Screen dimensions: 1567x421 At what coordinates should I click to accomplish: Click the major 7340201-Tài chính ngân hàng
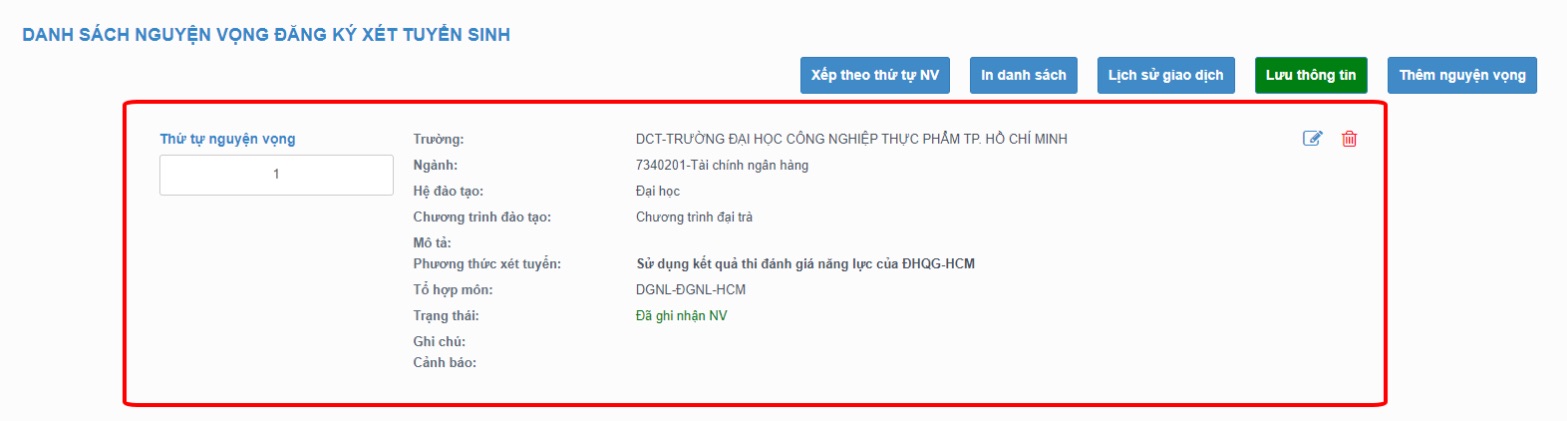click(722, 165)
